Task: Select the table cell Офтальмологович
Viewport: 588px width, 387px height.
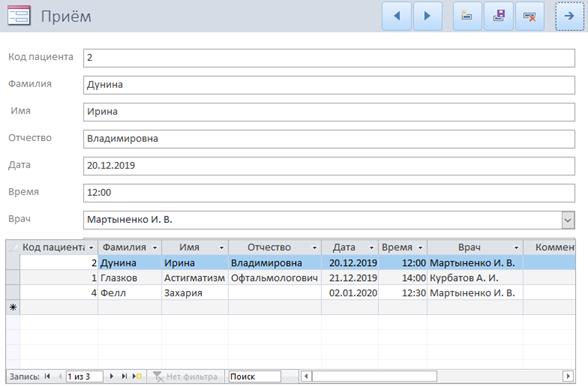Action: point(275,278)
